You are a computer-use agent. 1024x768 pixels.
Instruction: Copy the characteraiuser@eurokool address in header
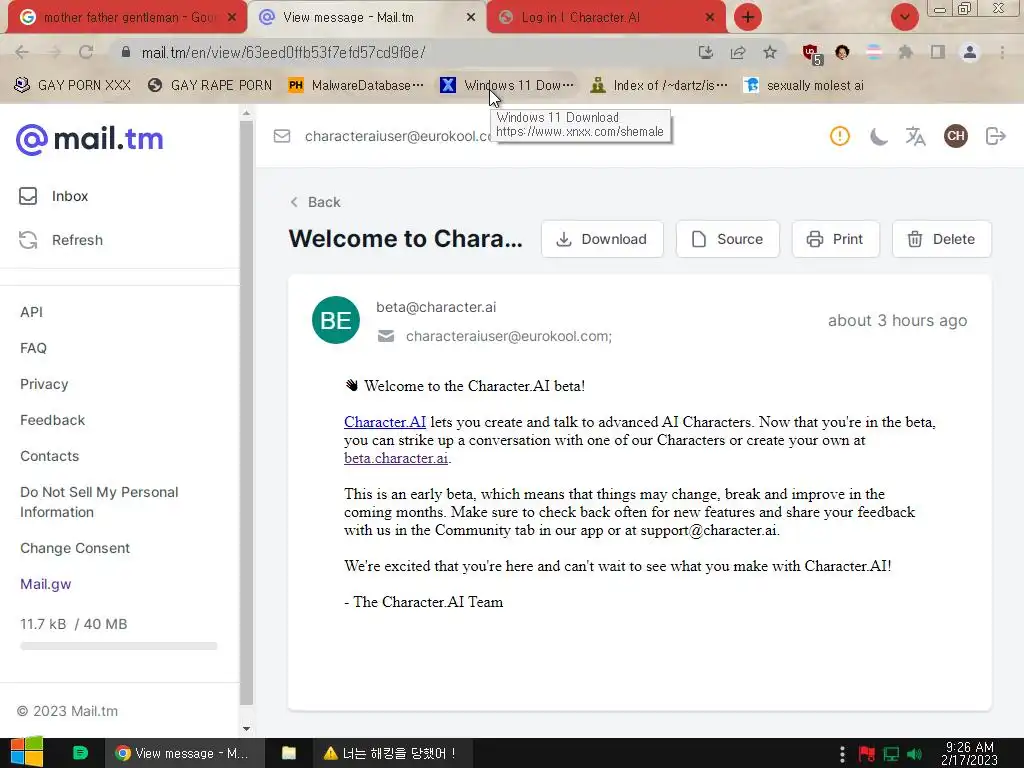[x=398, y=136]
